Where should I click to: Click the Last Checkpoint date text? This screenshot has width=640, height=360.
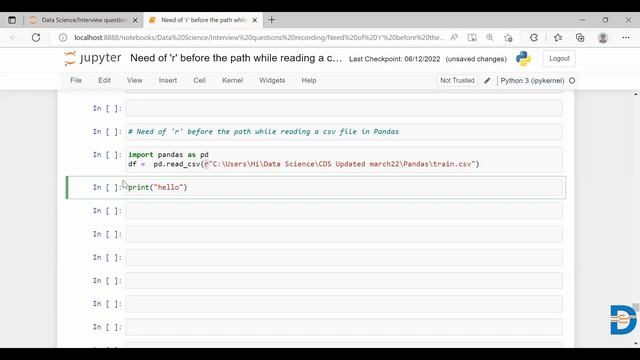point(395,59)
